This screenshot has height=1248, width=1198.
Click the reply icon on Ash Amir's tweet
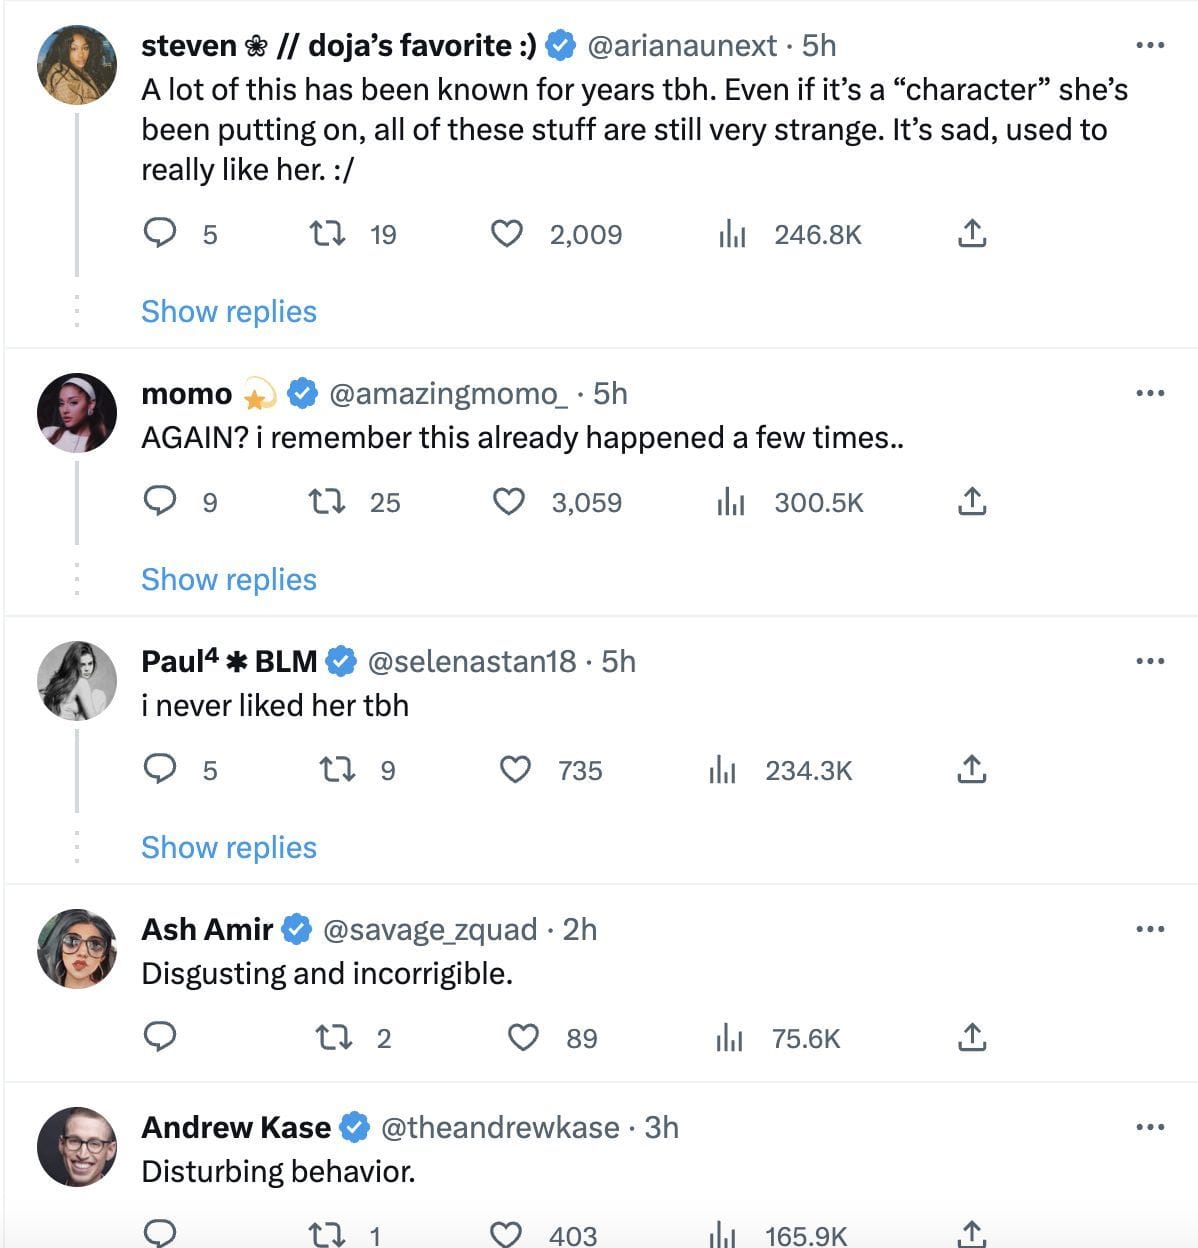[x=161, y=1038]
